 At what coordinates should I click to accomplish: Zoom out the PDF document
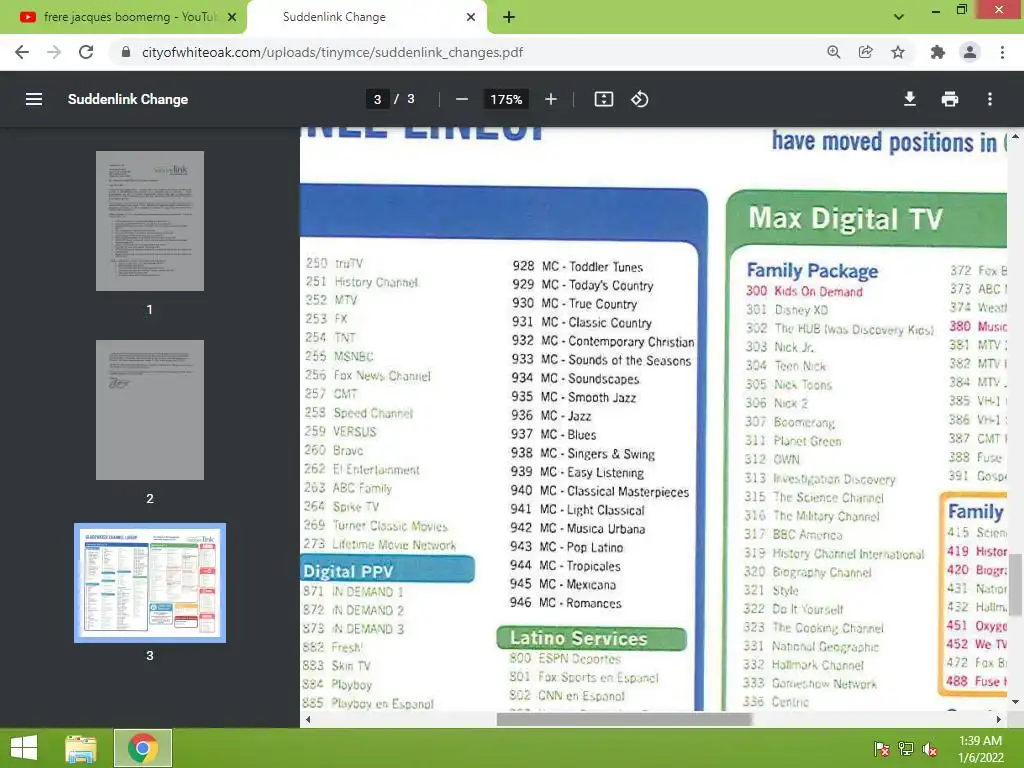point(462,99)
